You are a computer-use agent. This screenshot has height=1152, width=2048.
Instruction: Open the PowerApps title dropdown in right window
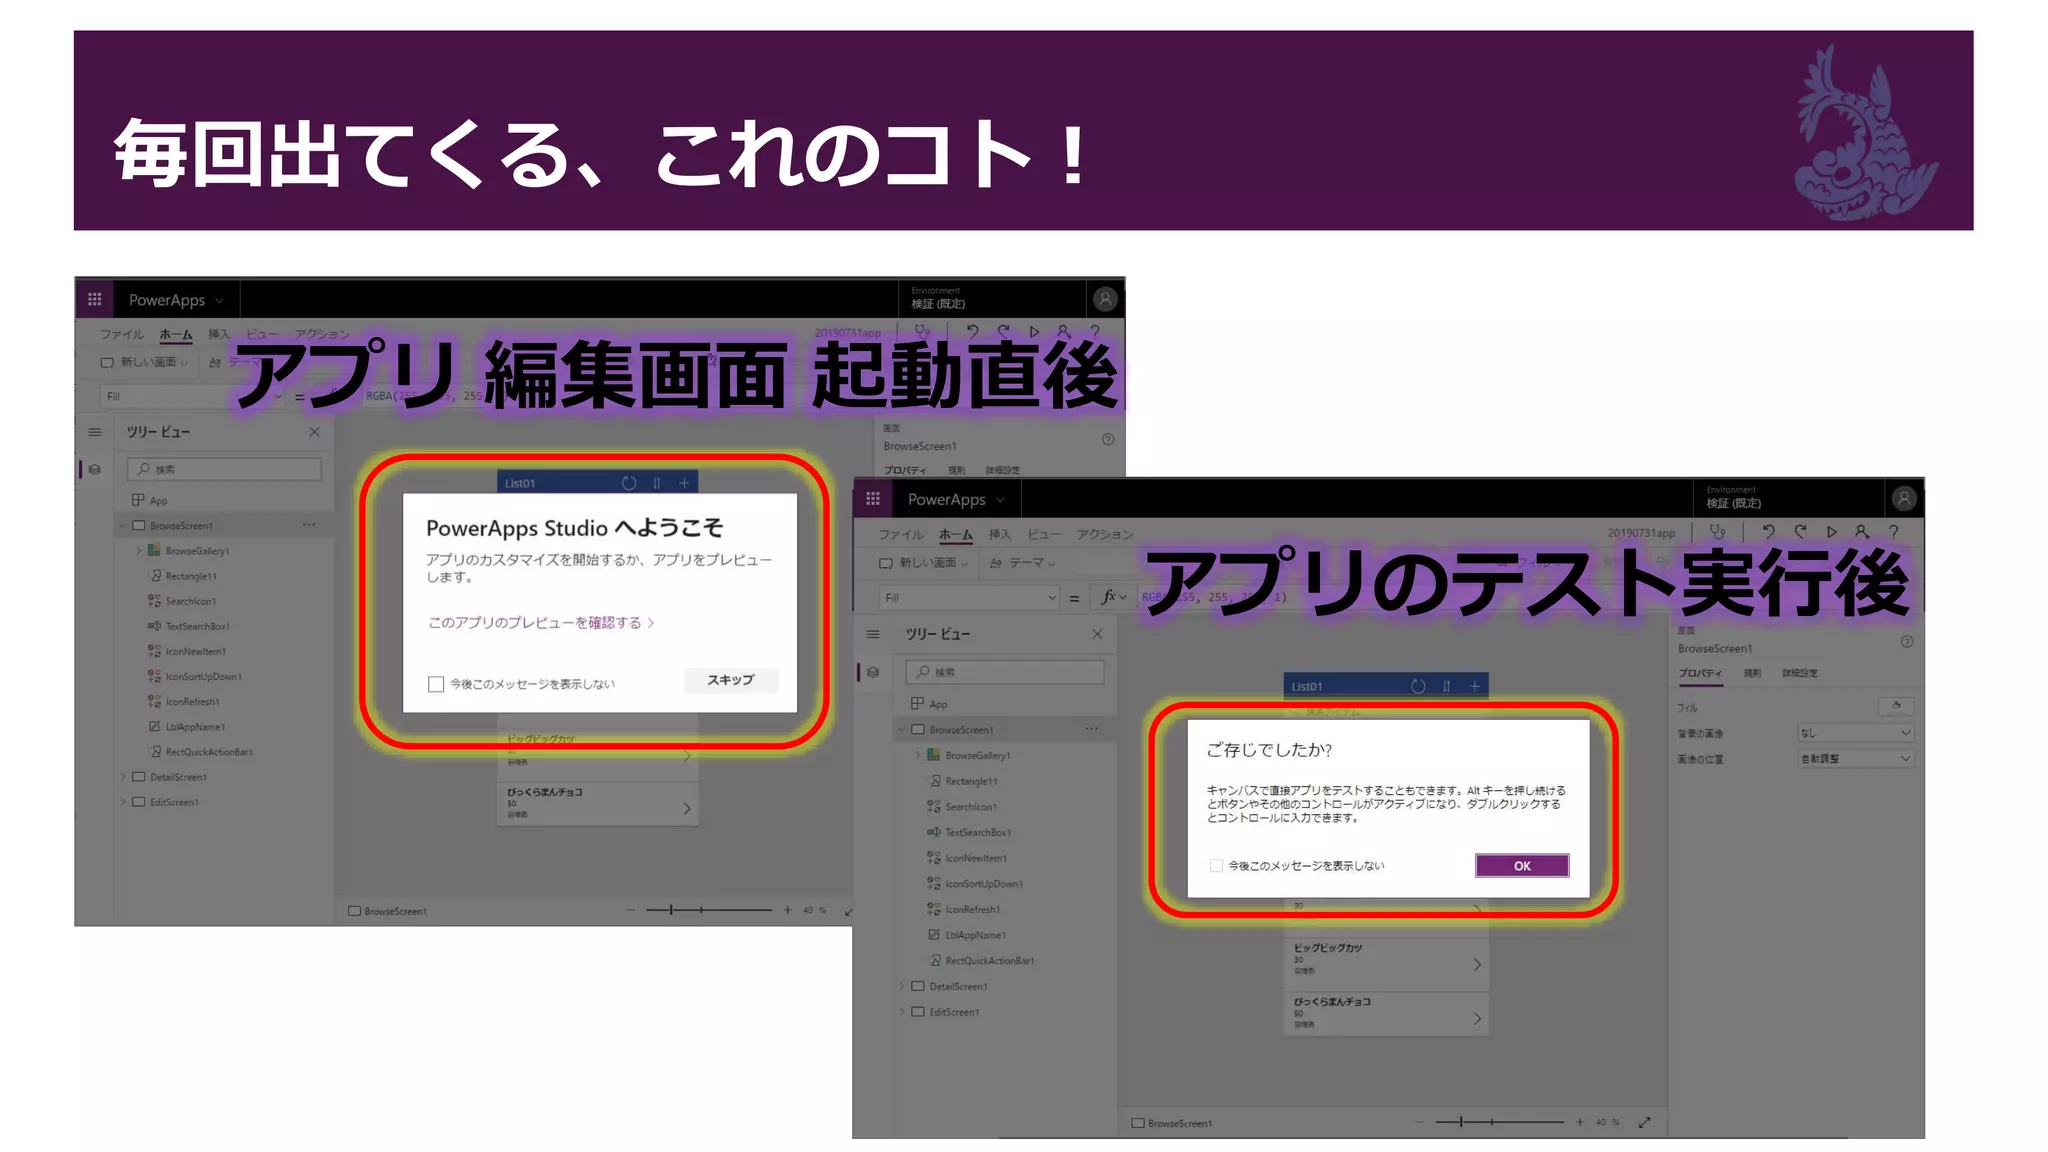click(x=1001, y=499)
